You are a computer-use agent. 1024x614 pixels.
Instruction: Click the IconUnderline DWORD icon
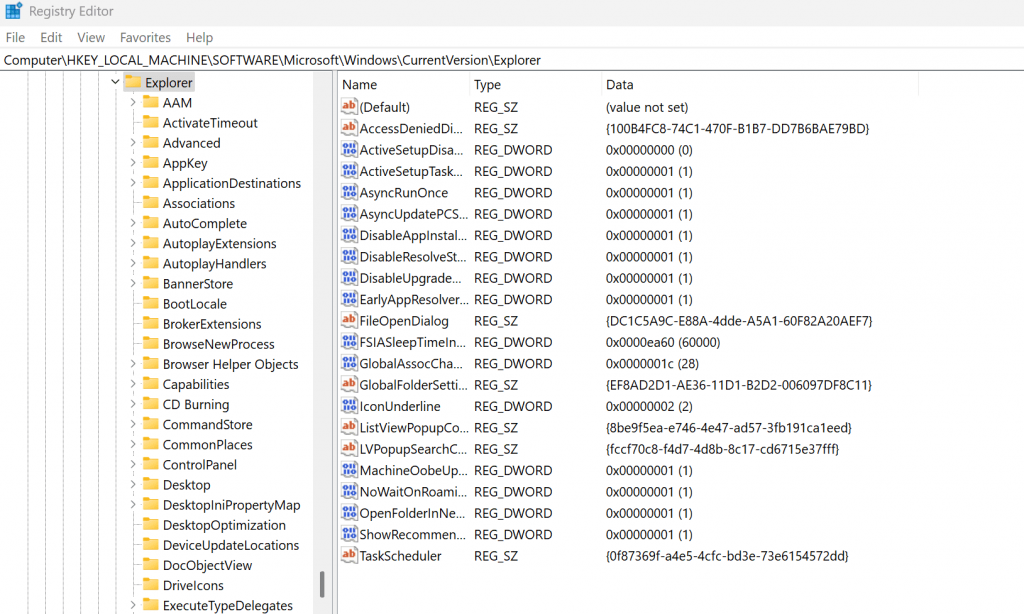pyautogui.click(x=349, y=406)
